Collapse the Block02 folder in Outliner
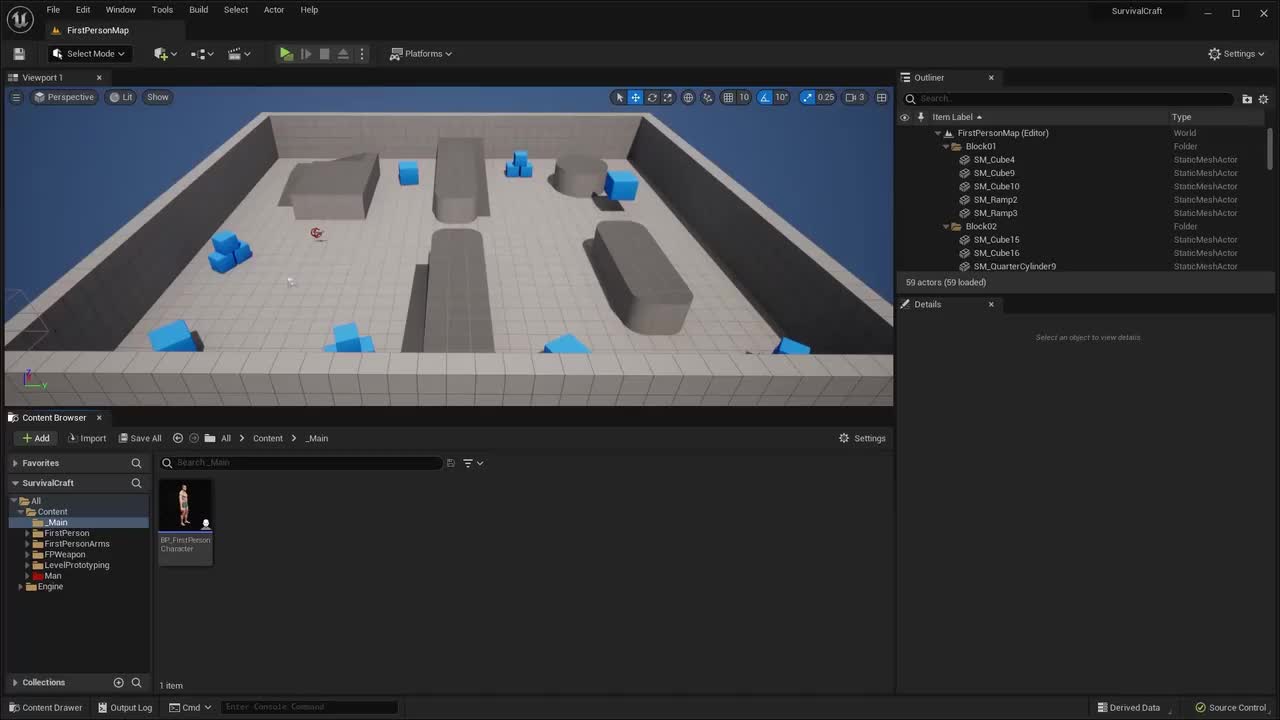This screenshot has width=1280, height=720. 945,226
